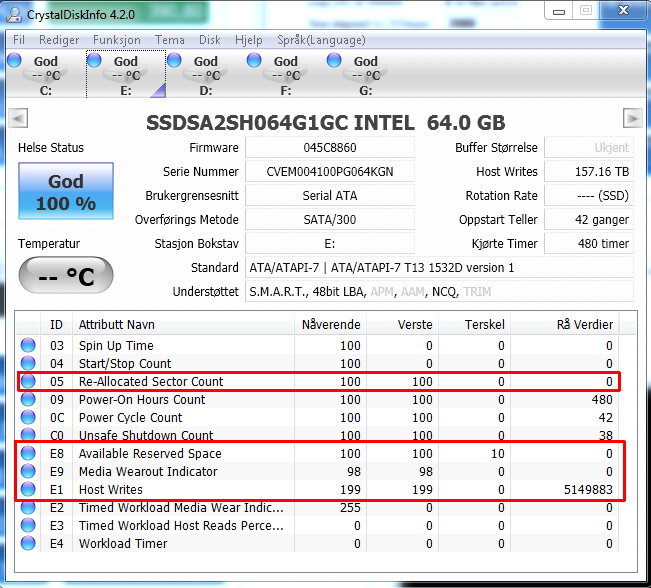Click the Understøttet features field
Image resolution: width=651 pixels, height=588 pixels.
pos(439,292)
